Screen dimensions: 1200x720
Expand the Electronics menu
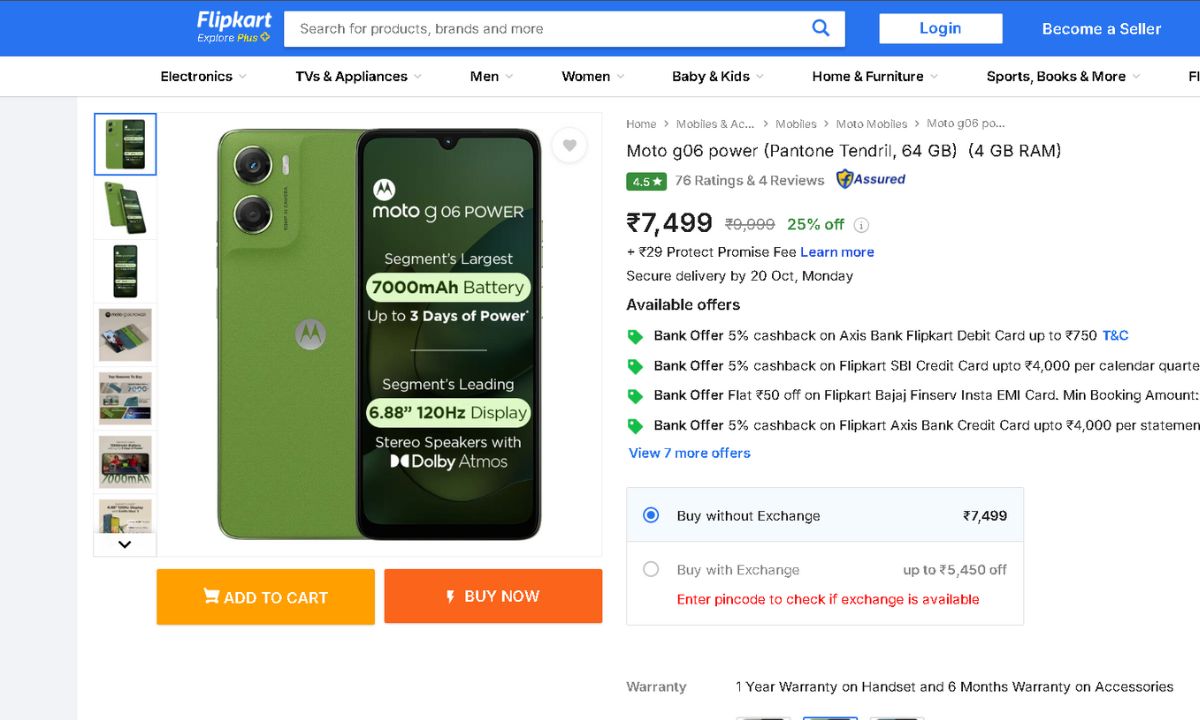tap(203, 76)
